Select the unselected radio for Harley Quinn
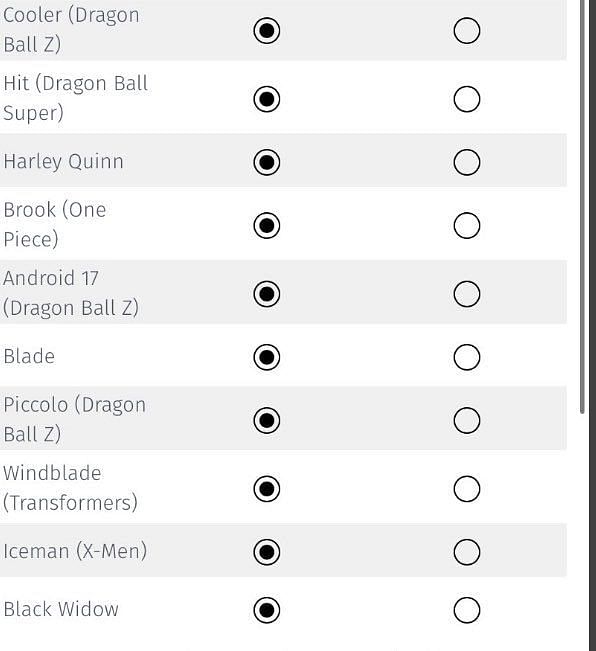Viewport: 596px width, 651px height. (x=467, y=162)
